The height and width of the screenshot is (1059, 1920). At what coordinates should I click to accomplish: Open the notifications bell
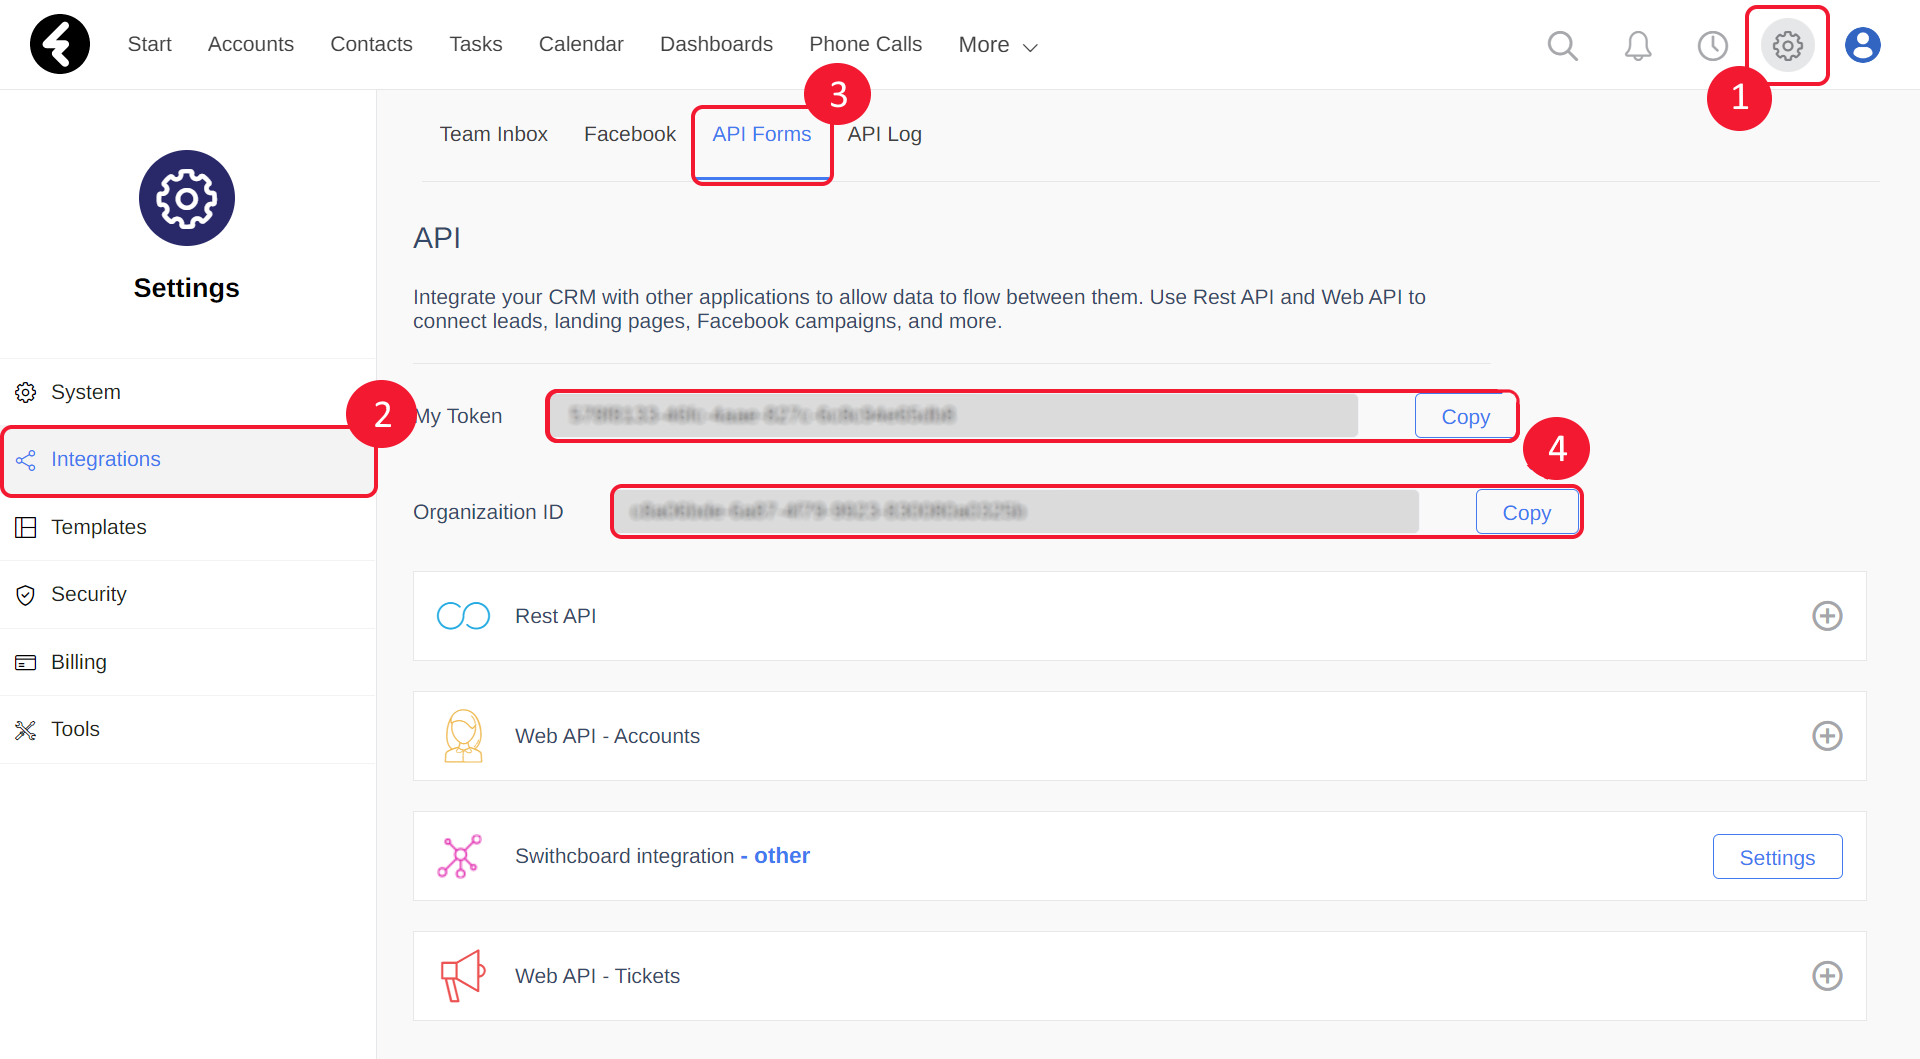pyautogui.click(x=1638, y=45)
